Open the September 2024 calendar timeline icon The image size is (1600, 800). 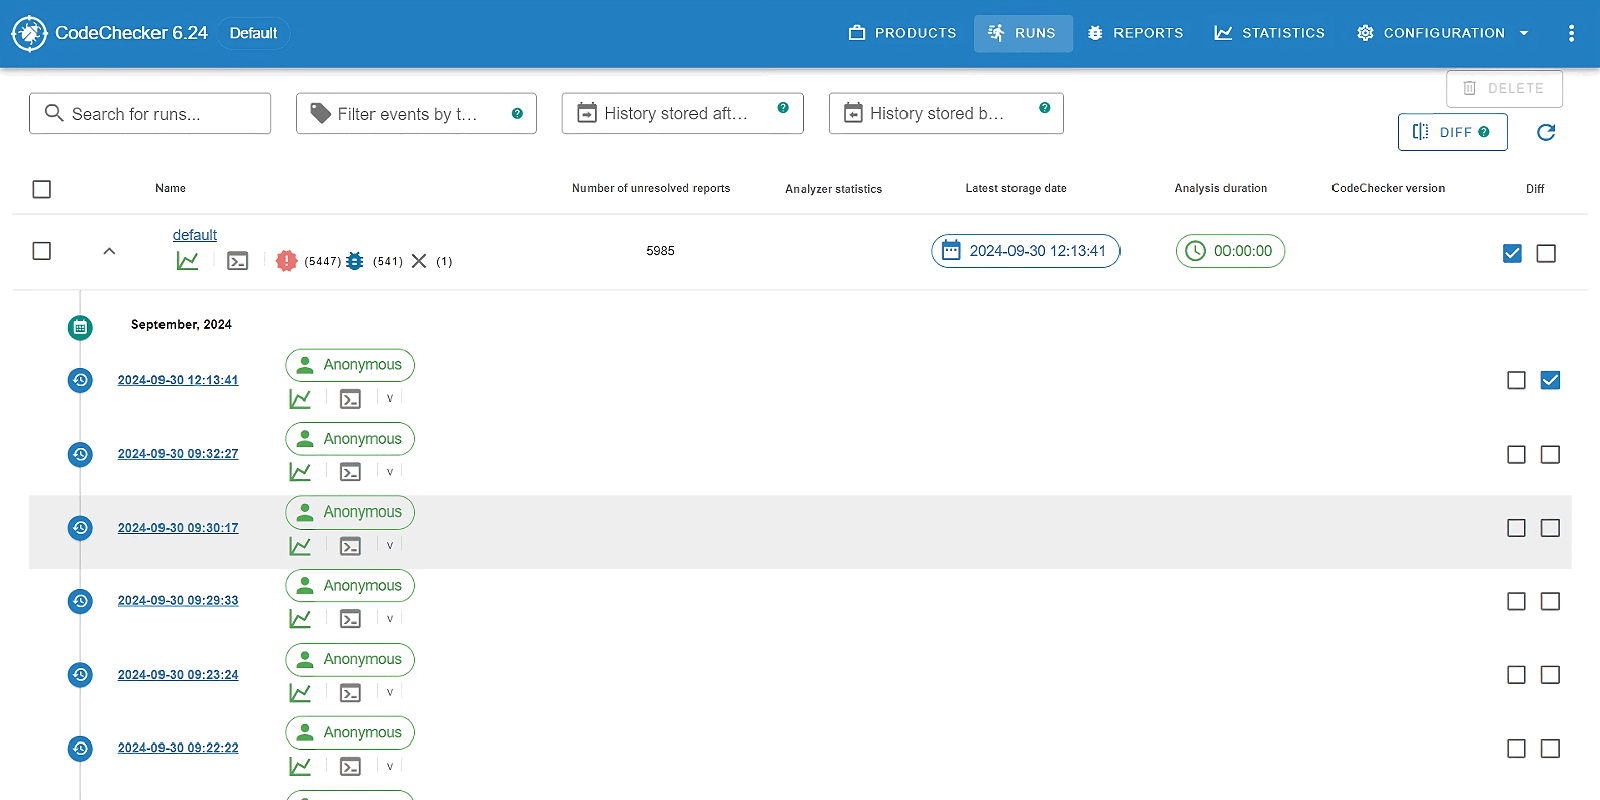click(x=80, y=327)
